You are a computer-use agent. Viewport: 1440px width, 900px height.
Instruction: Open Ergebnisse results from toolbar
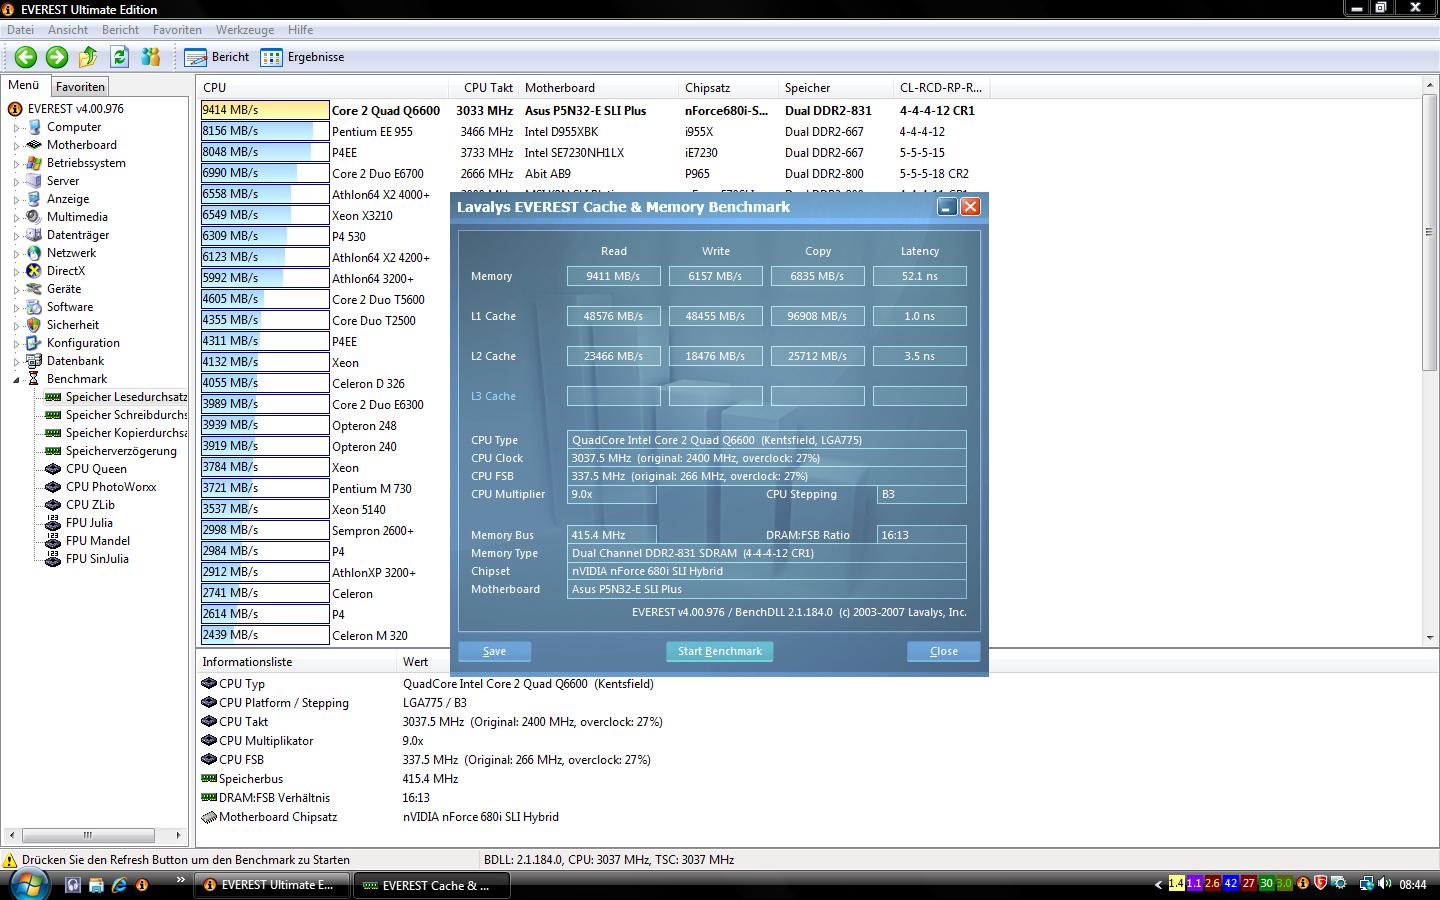(x=302, y=57)
